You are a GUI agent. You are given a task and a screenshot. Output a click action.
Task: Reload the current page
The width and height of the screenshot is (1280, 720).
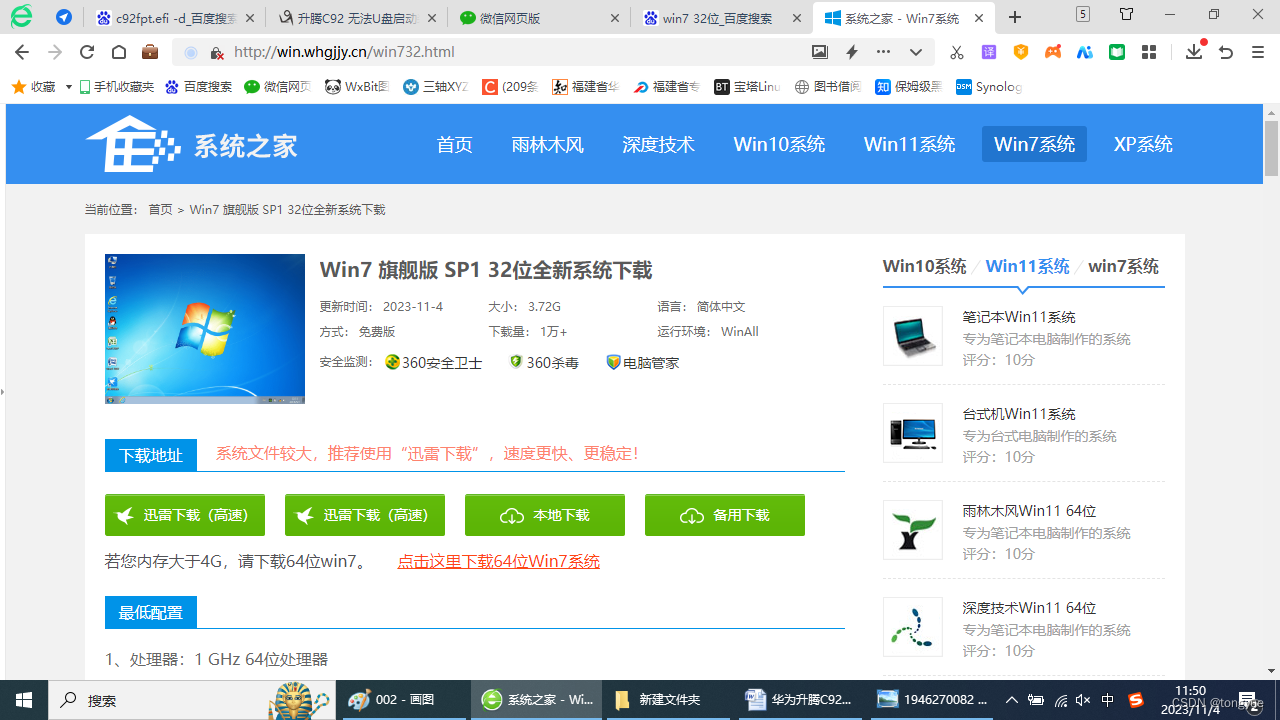pos(87,52)
